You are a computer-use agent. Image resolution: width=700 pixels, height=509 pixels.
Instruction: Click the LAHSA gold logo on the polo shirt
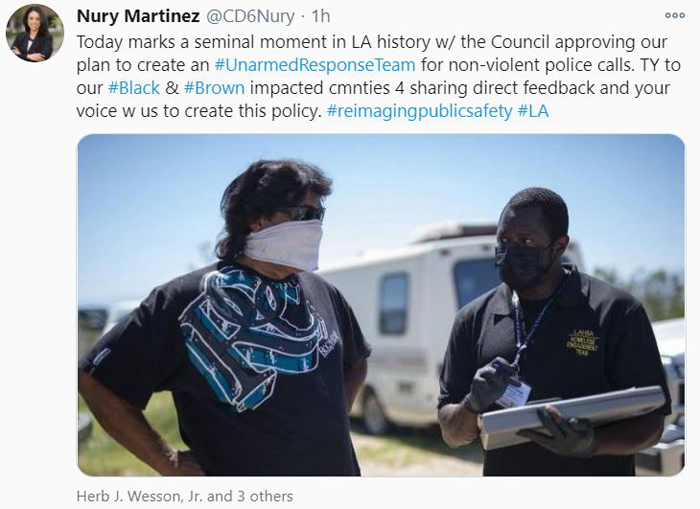click(x=582, y=342)
